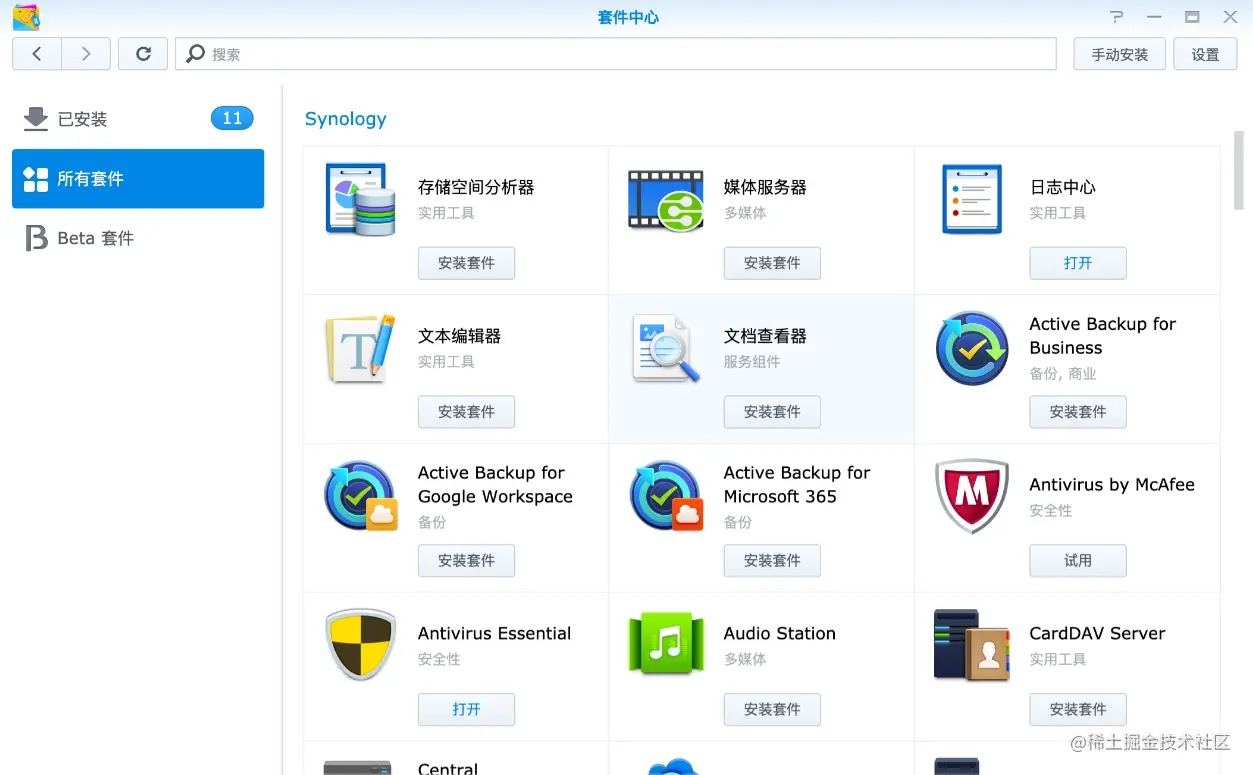Open 日志中心 with the 打开 button
This screenshot has width=1253, height=775.
click(x=1078, y=263)
